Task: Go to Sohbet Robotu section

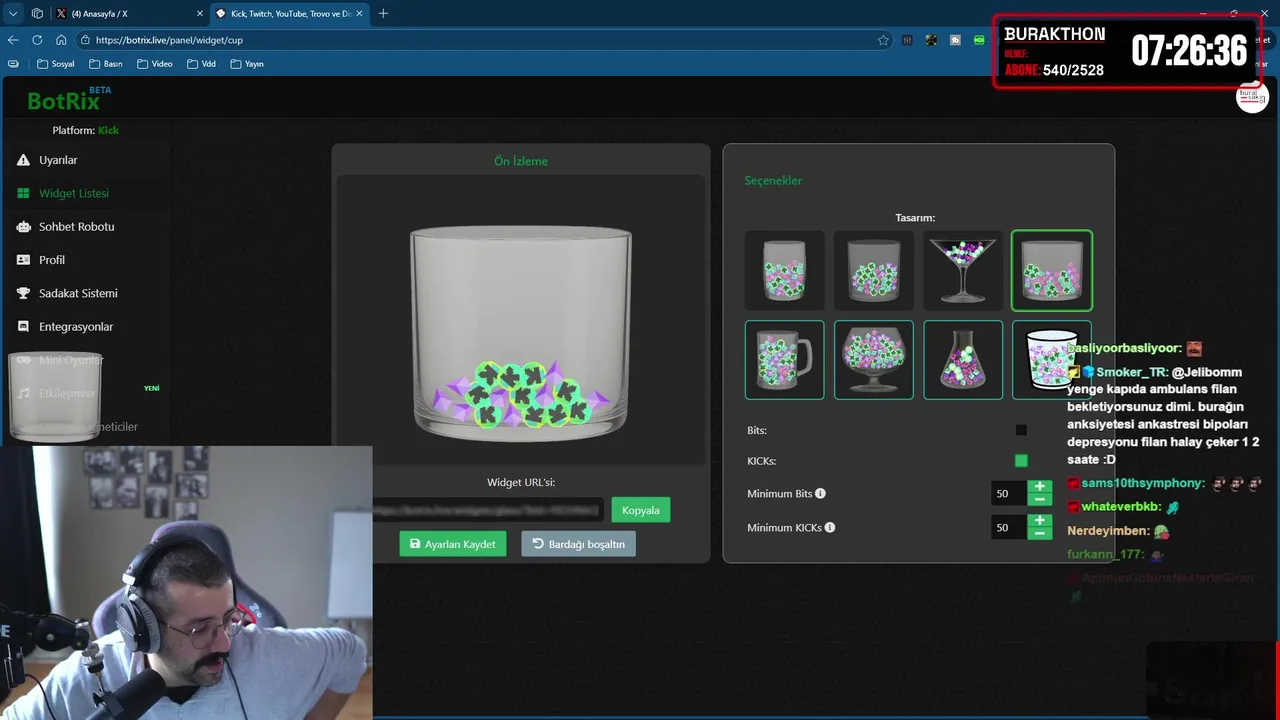Action: tap(76, 226)
